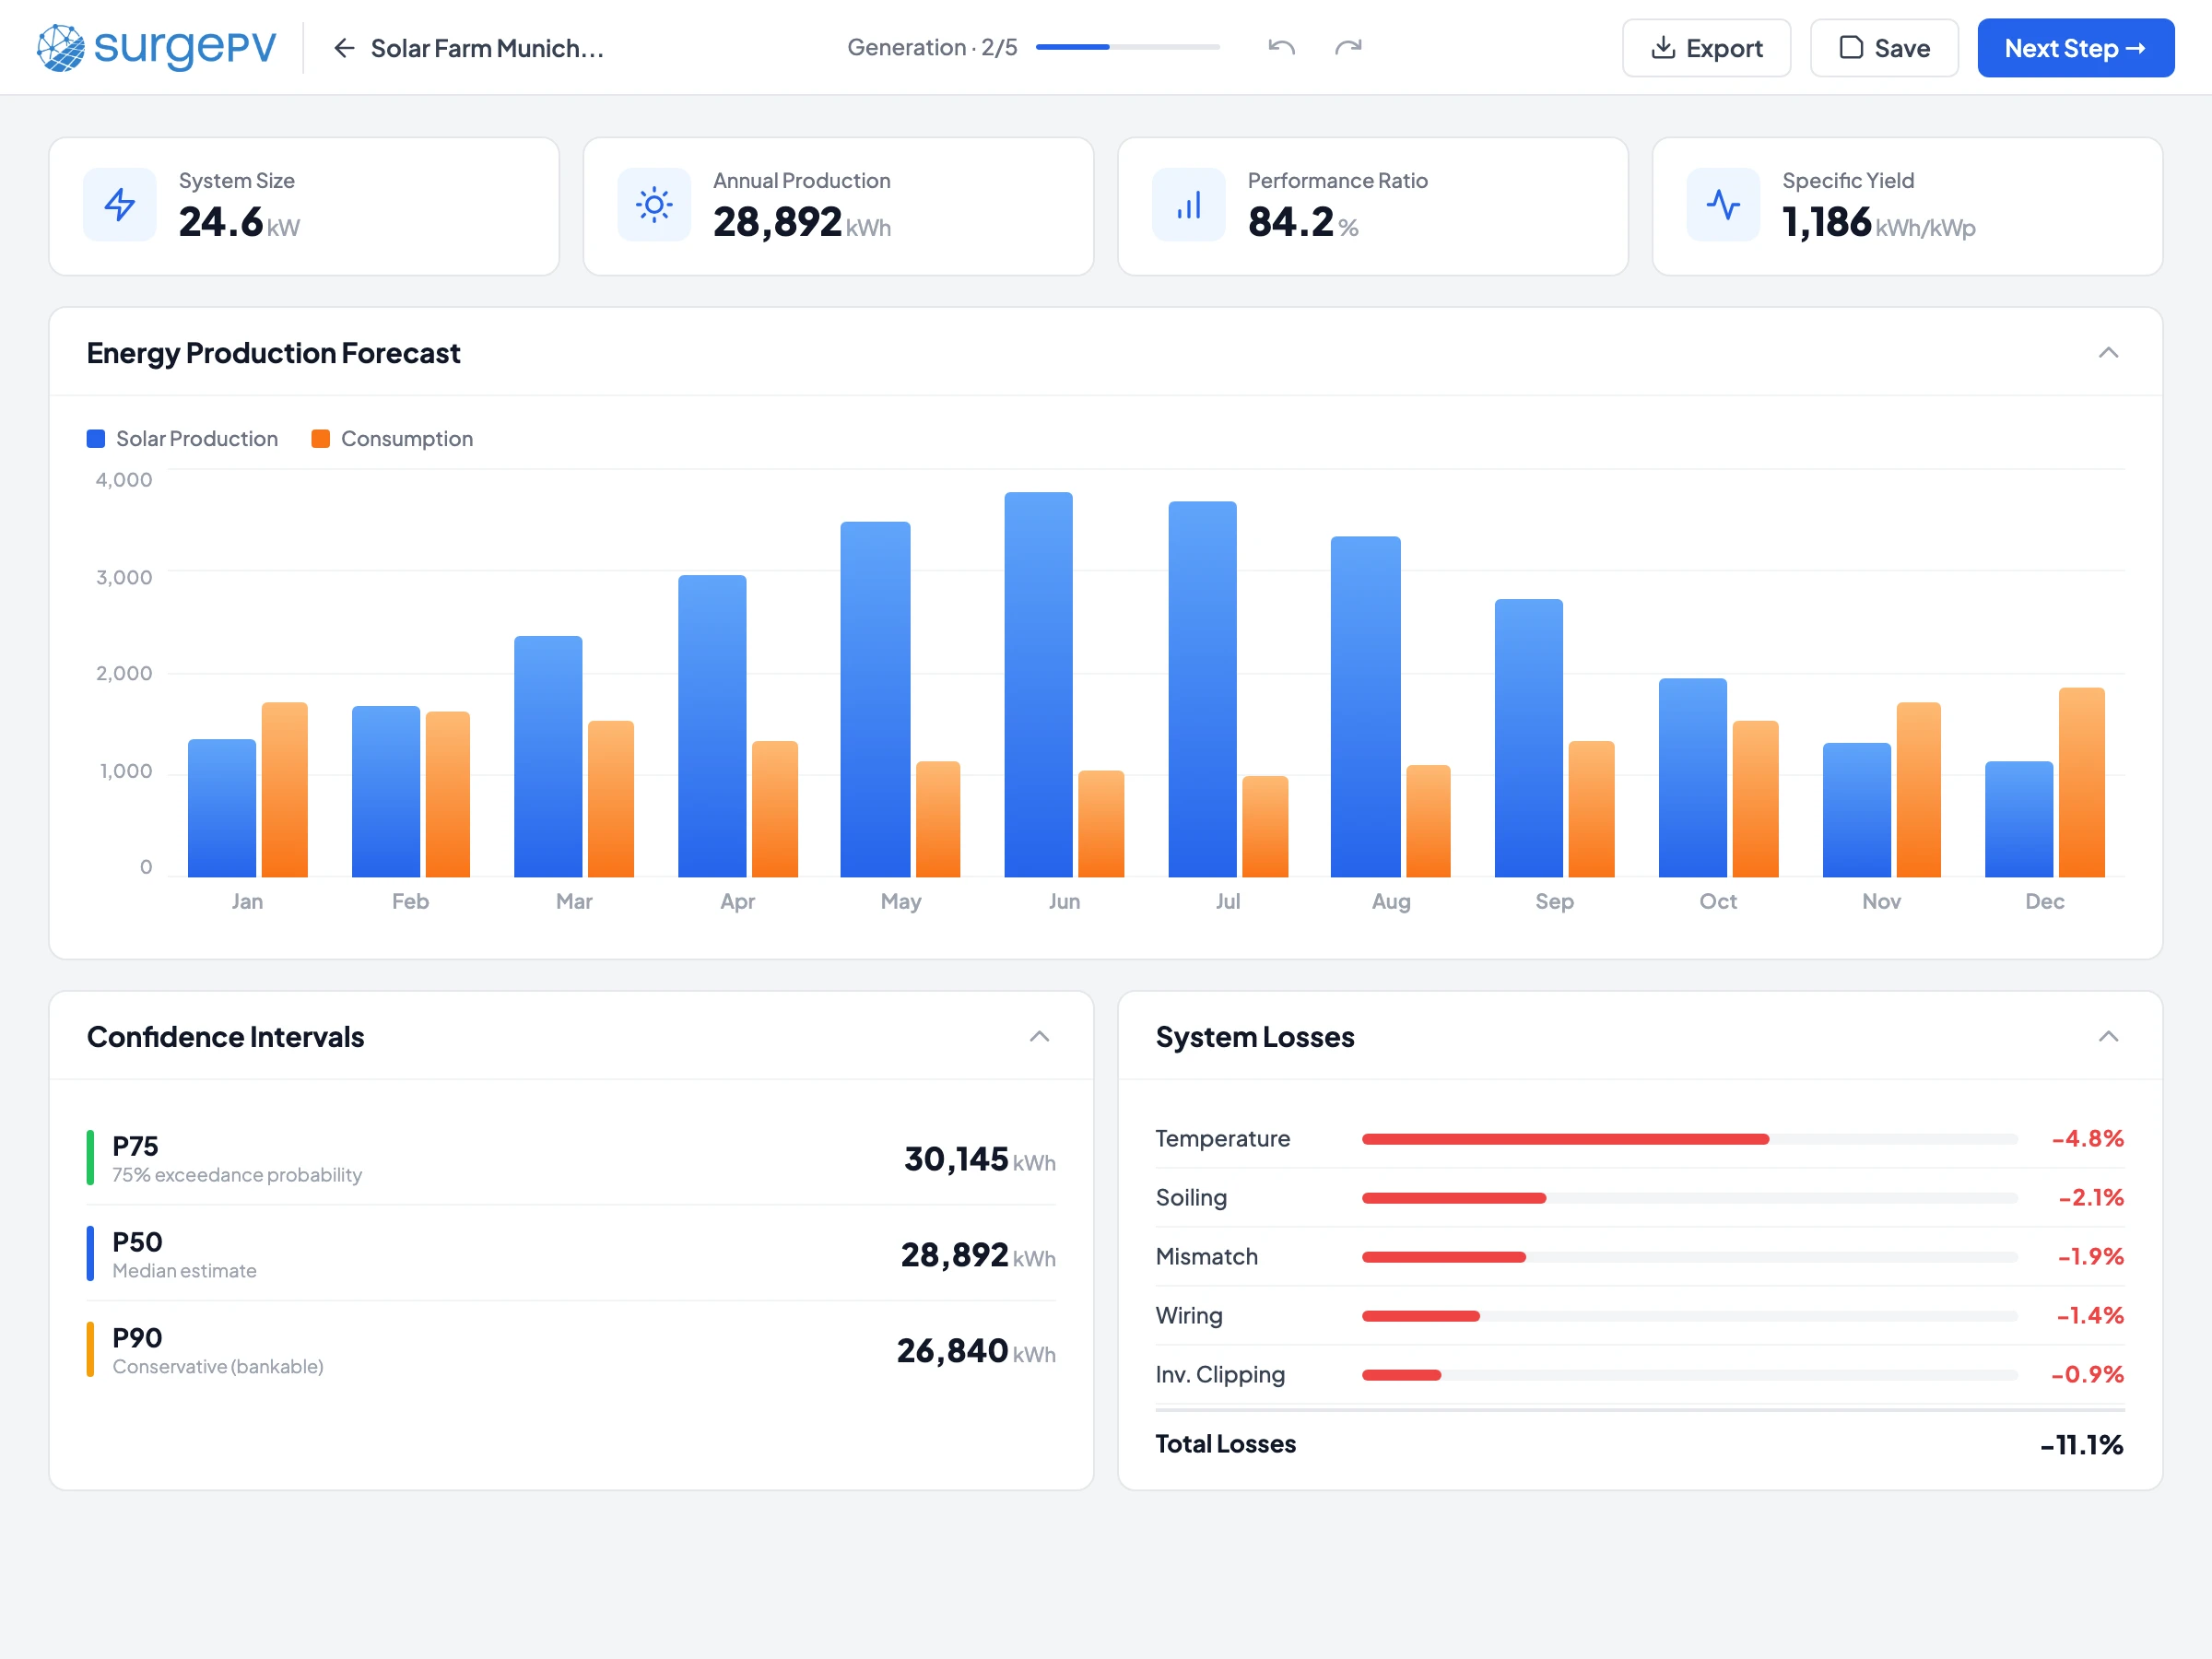Save the project with Save button
The image size is (2212, 1659).
[x=1883, y=48]
